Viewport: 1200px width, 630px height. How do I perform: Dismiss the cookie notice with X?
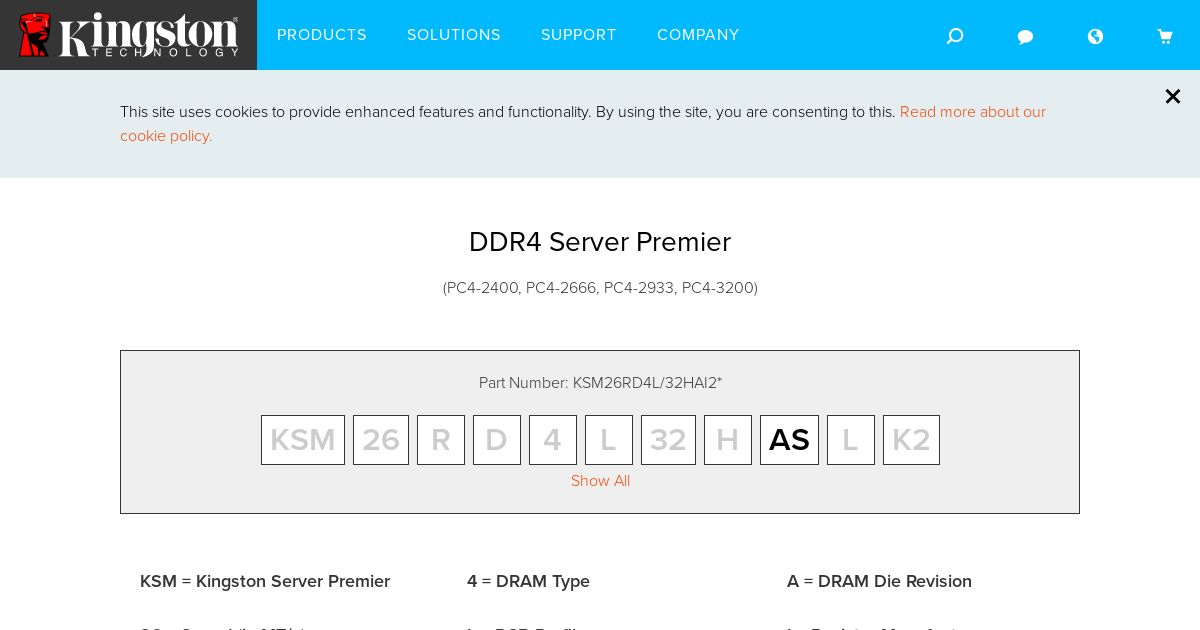point(1173,96)
